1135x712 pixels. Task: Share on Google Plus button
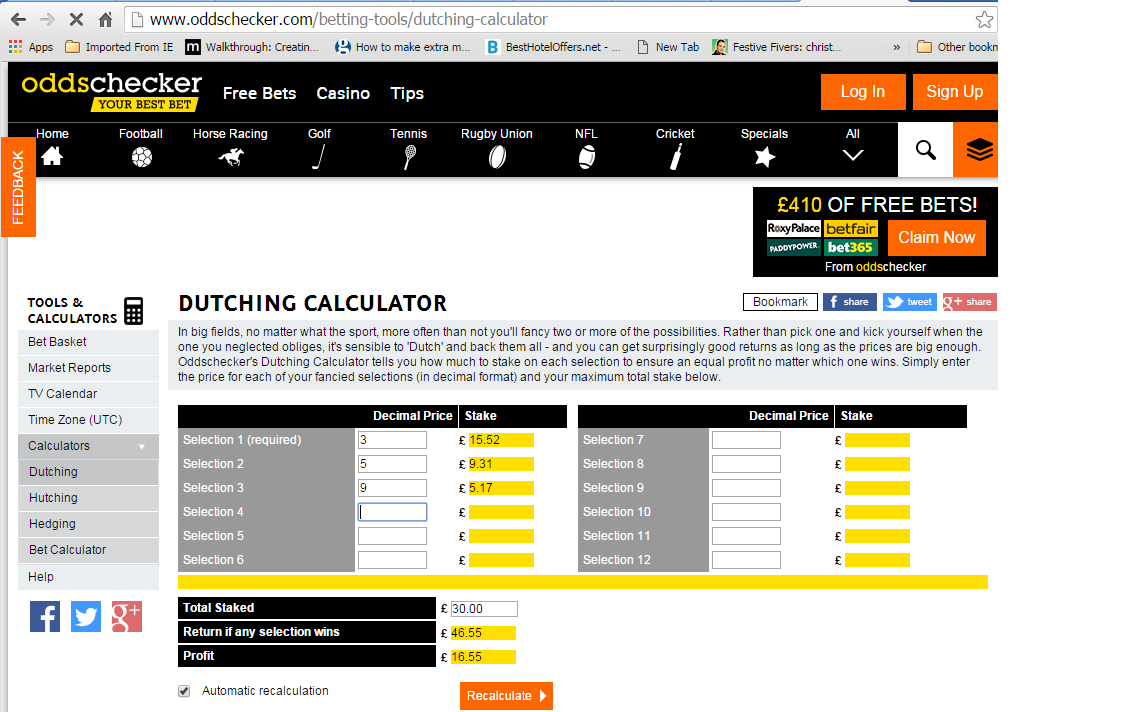(x=969, y=302)
